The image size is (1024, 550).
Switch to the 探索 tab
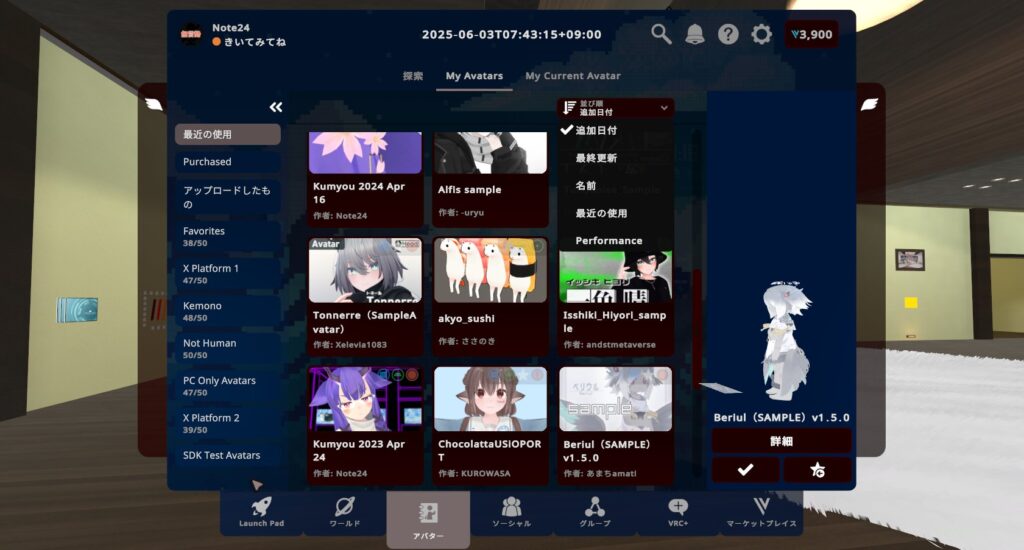click(413, 76)
